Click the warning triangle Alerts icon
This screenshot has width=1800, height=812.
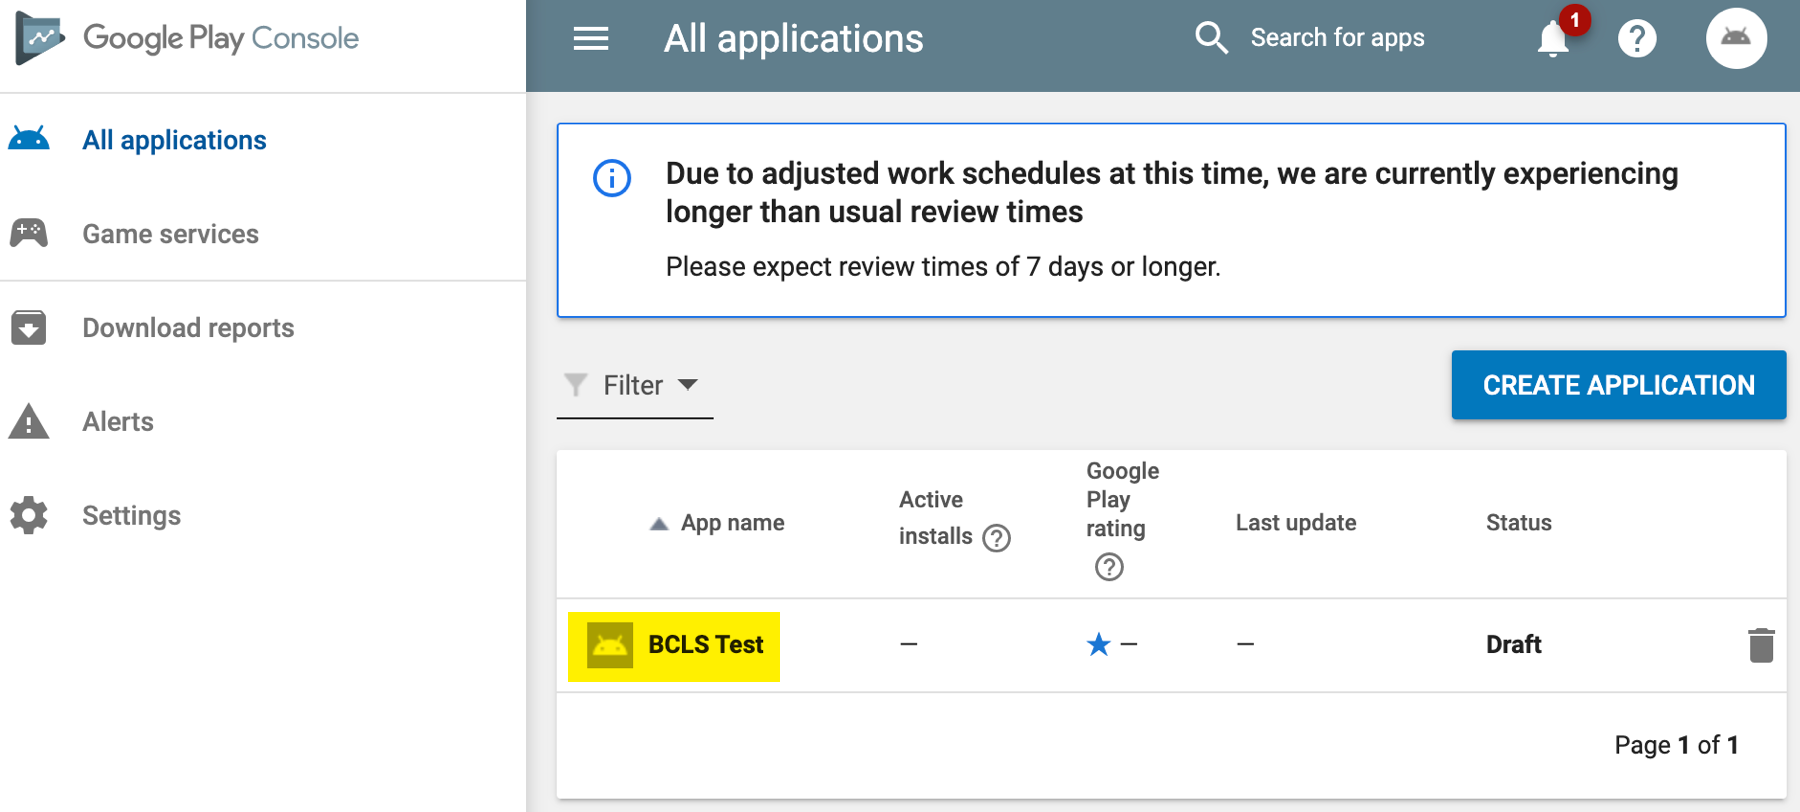[29, 421]
